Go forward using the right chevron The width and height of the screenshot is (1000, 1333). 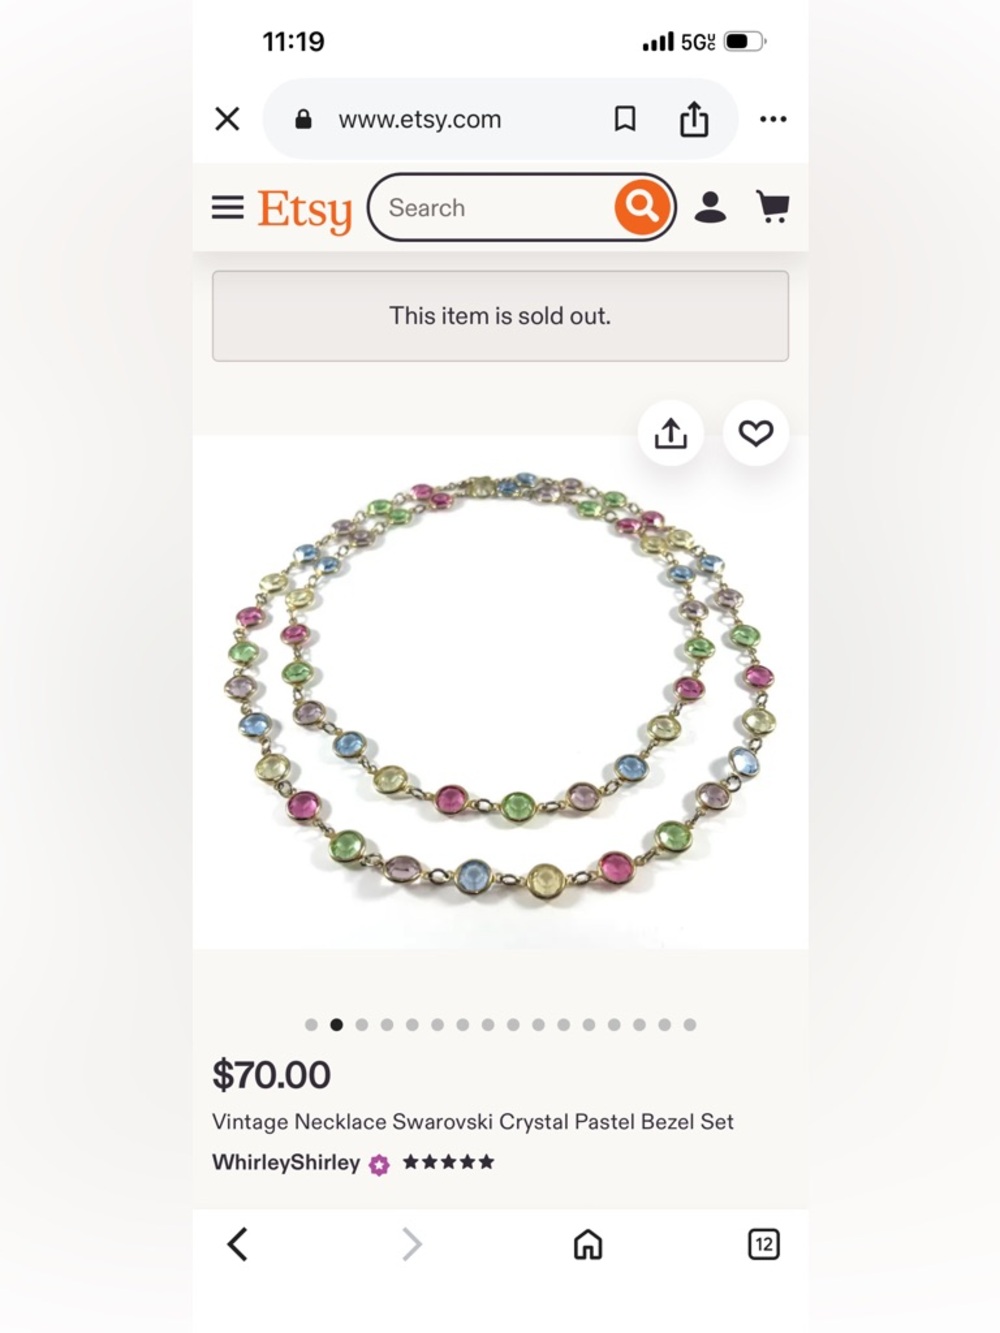[x=410, y=1244]
